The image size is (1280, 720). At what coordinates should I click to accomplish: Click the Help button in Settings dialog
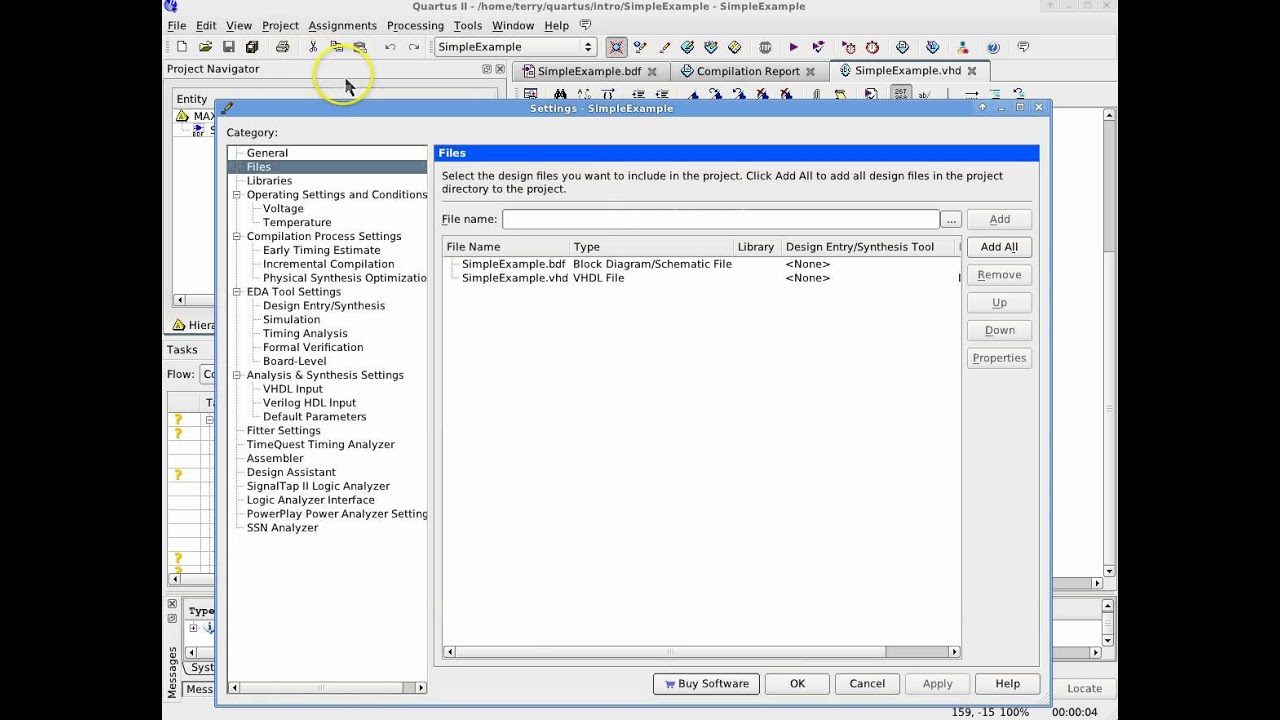click(x=1007, y=684)
